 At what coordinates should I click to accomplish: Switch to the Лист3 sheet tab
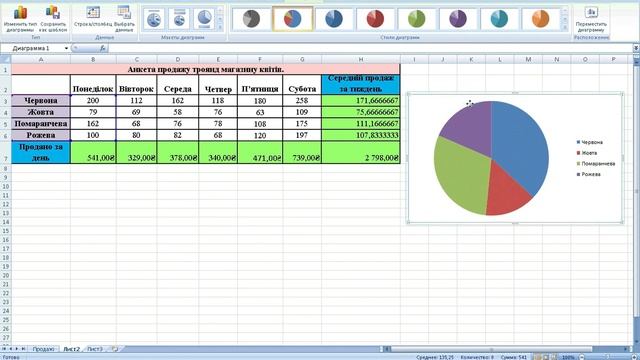(x=95, y=349)
